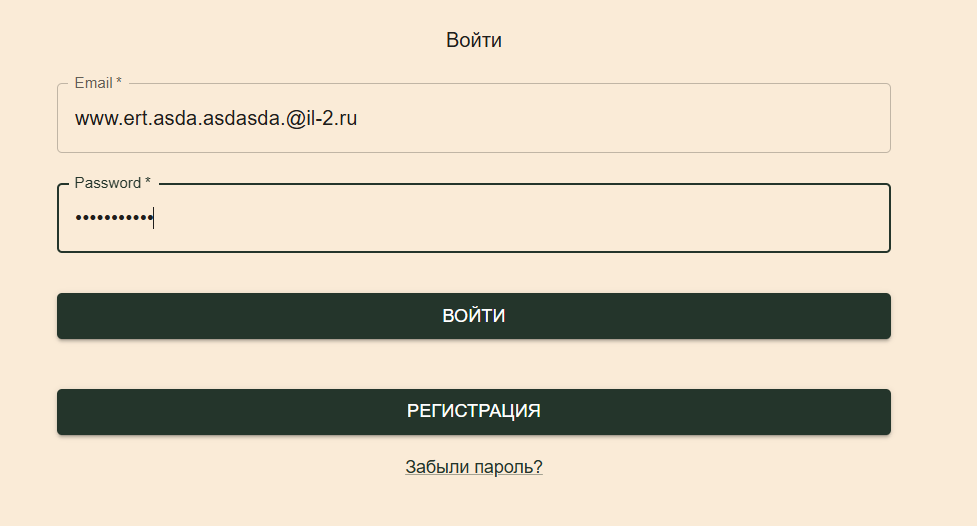Click the Password * field label

click(x=112, y=183)
